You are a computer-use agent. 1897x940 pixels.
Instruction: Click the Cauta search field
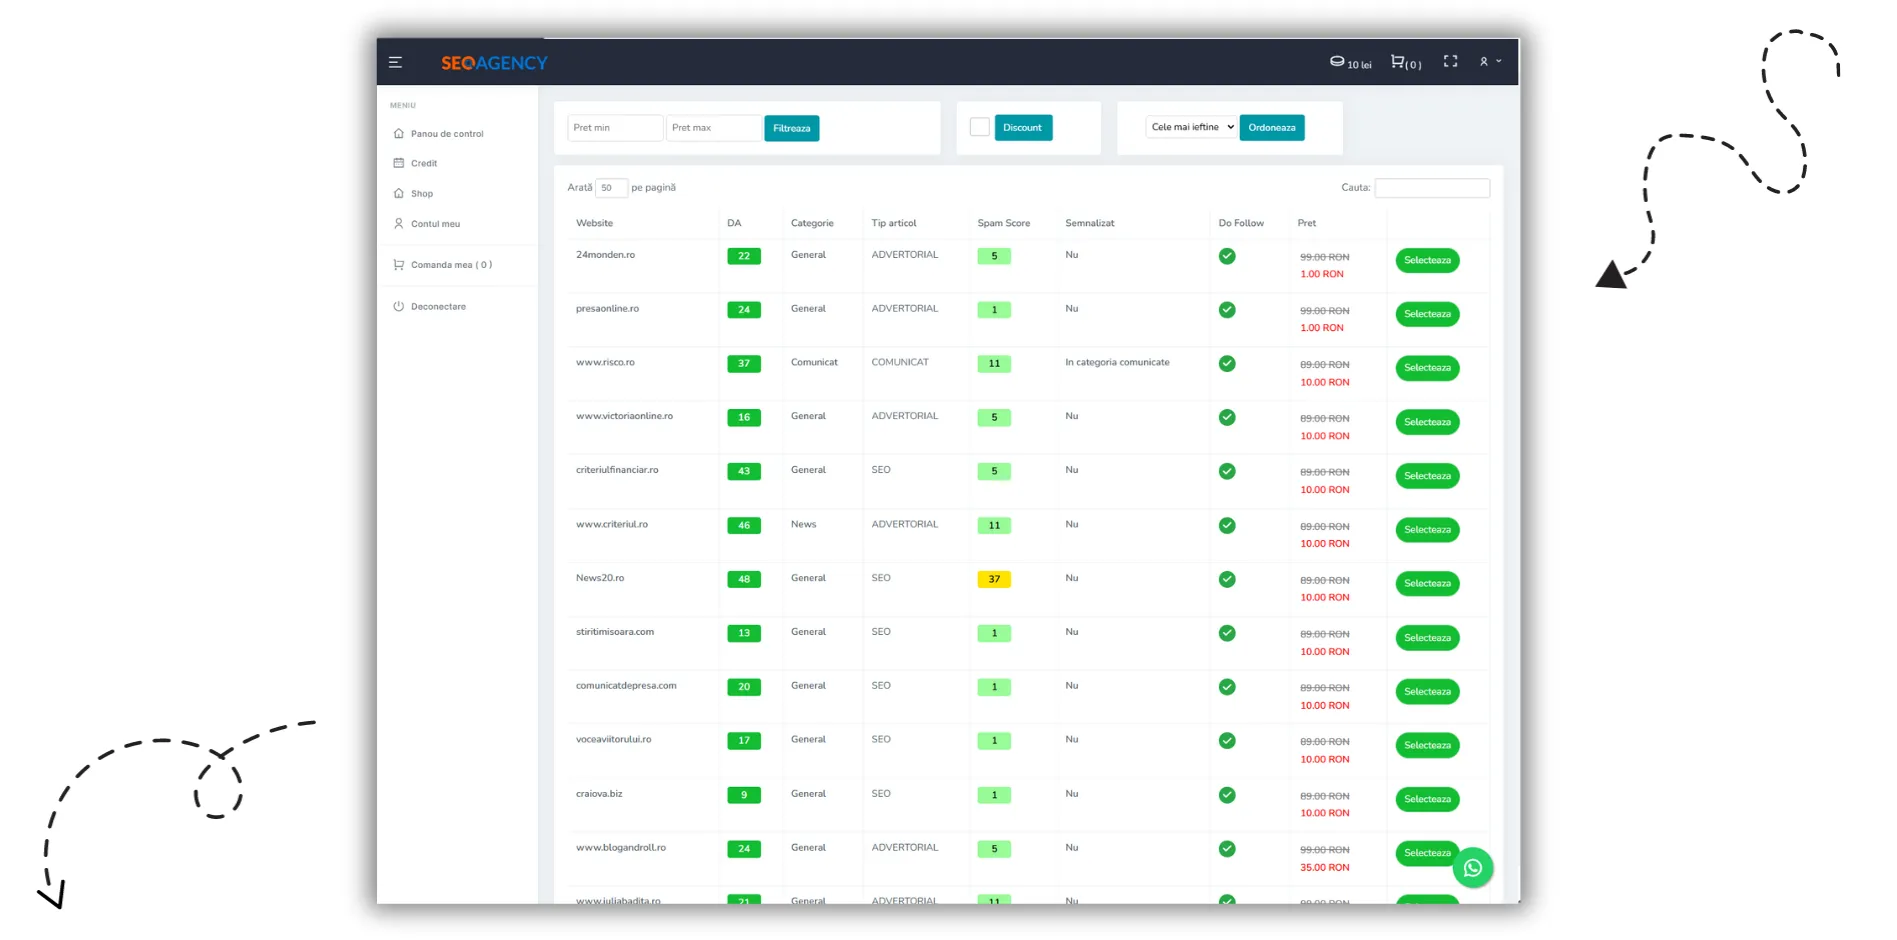[1432, 188]
